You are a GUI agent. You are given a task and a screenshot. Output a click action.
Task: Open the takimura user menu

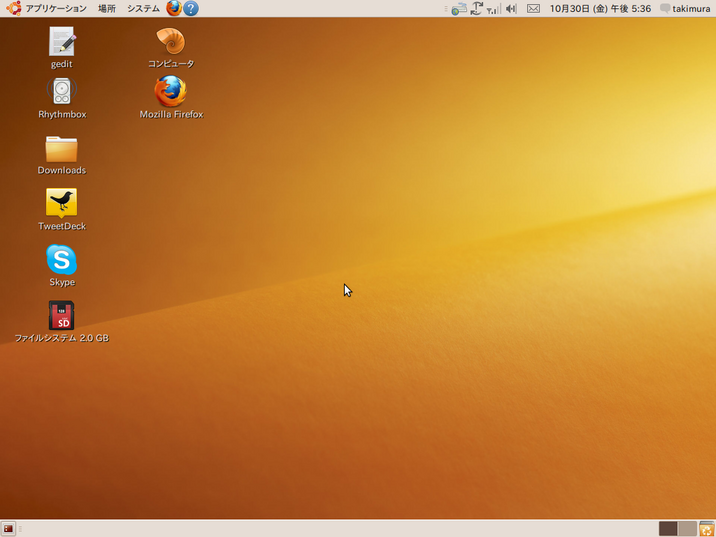[x=685, y=9]
